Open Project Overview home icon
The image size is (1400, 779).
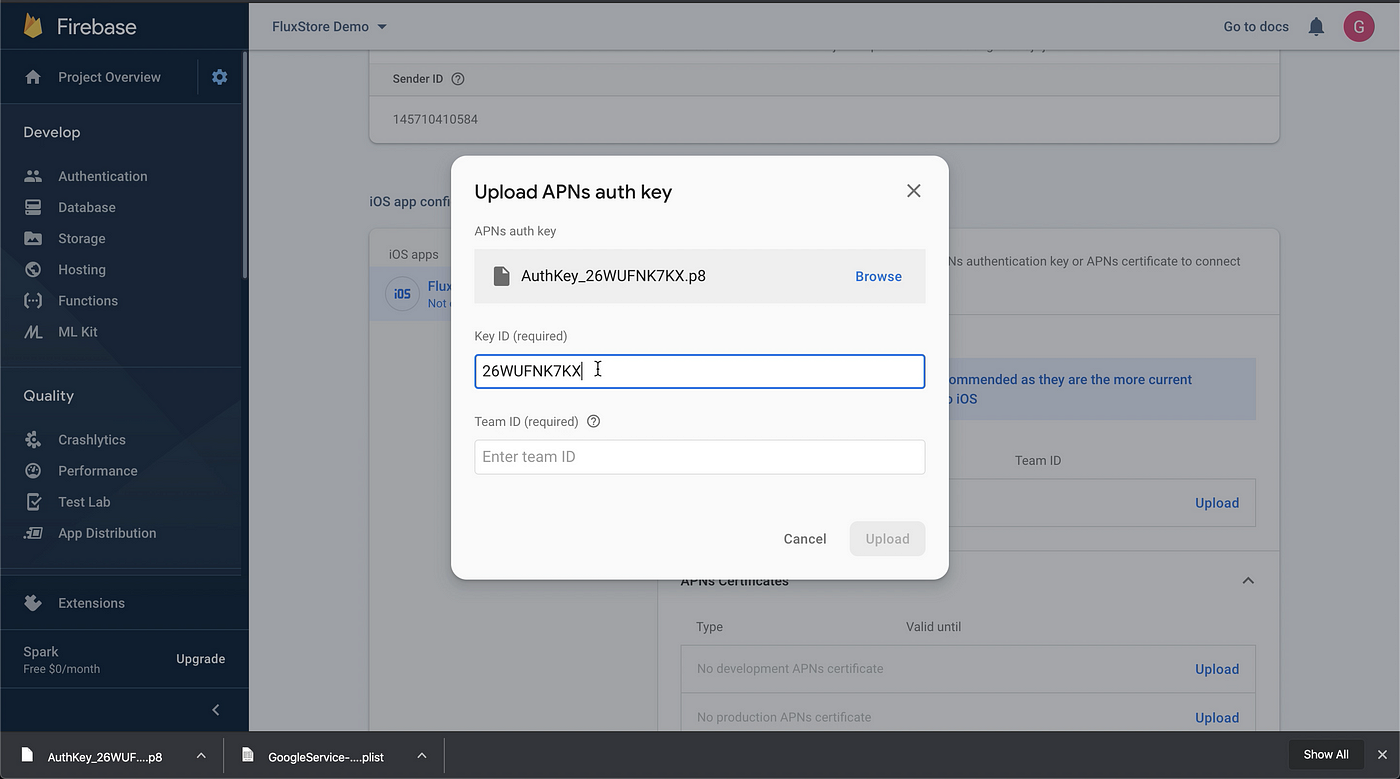pos(33,77)
